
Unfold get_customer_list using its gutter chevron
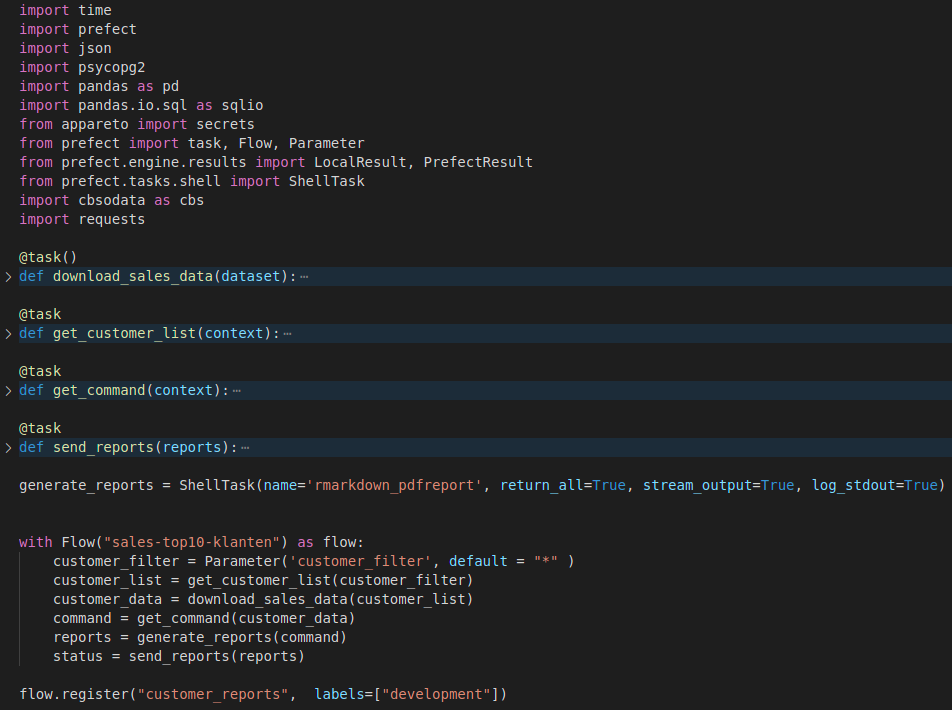(9, 333)
